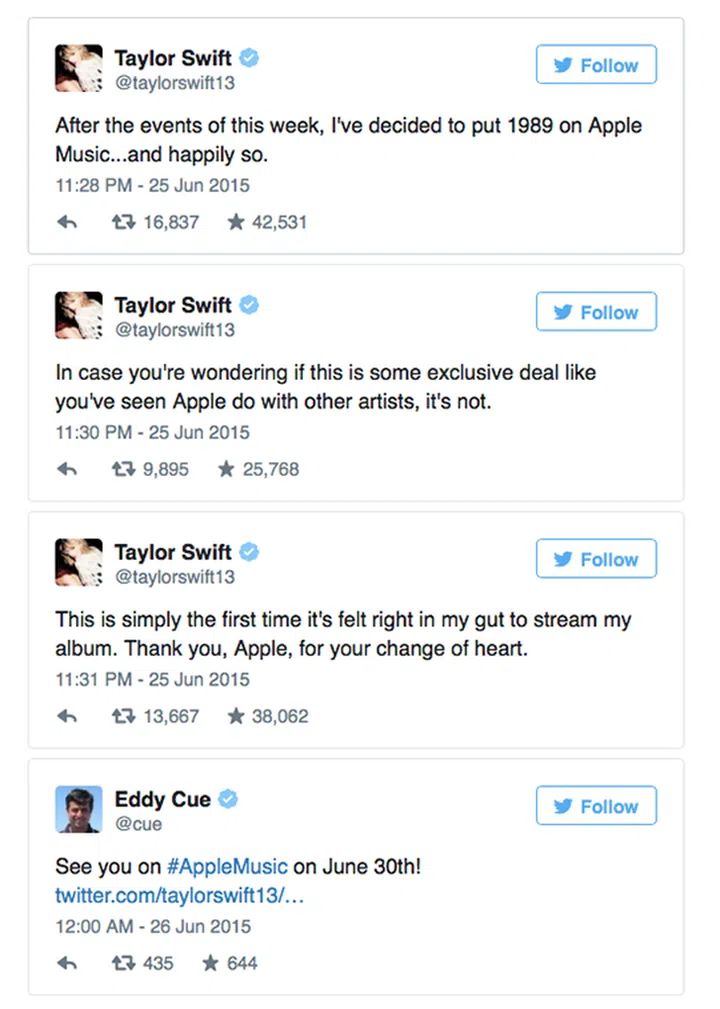Image resolution: width=720 pixels, height=1009 pixels.
Task: Reply to the 1989 Apple Music tweet
Action: pos(67,222)
